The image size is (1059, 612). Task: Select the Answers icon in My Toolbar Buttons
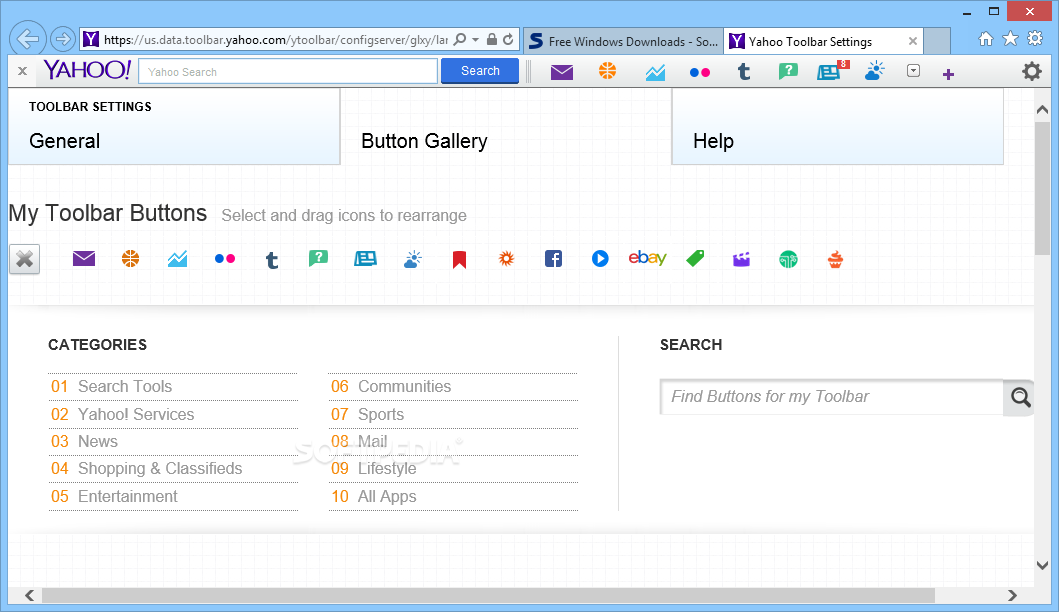click(x=318, y=258)
